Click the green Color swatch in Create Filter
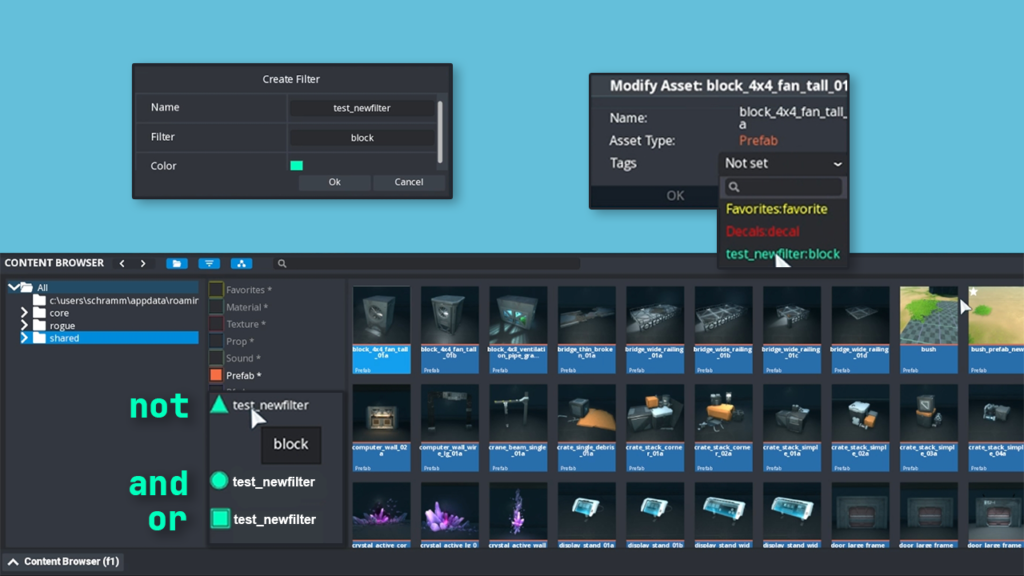The height and width of the screenshot is (576, 1024). (296, 166)
